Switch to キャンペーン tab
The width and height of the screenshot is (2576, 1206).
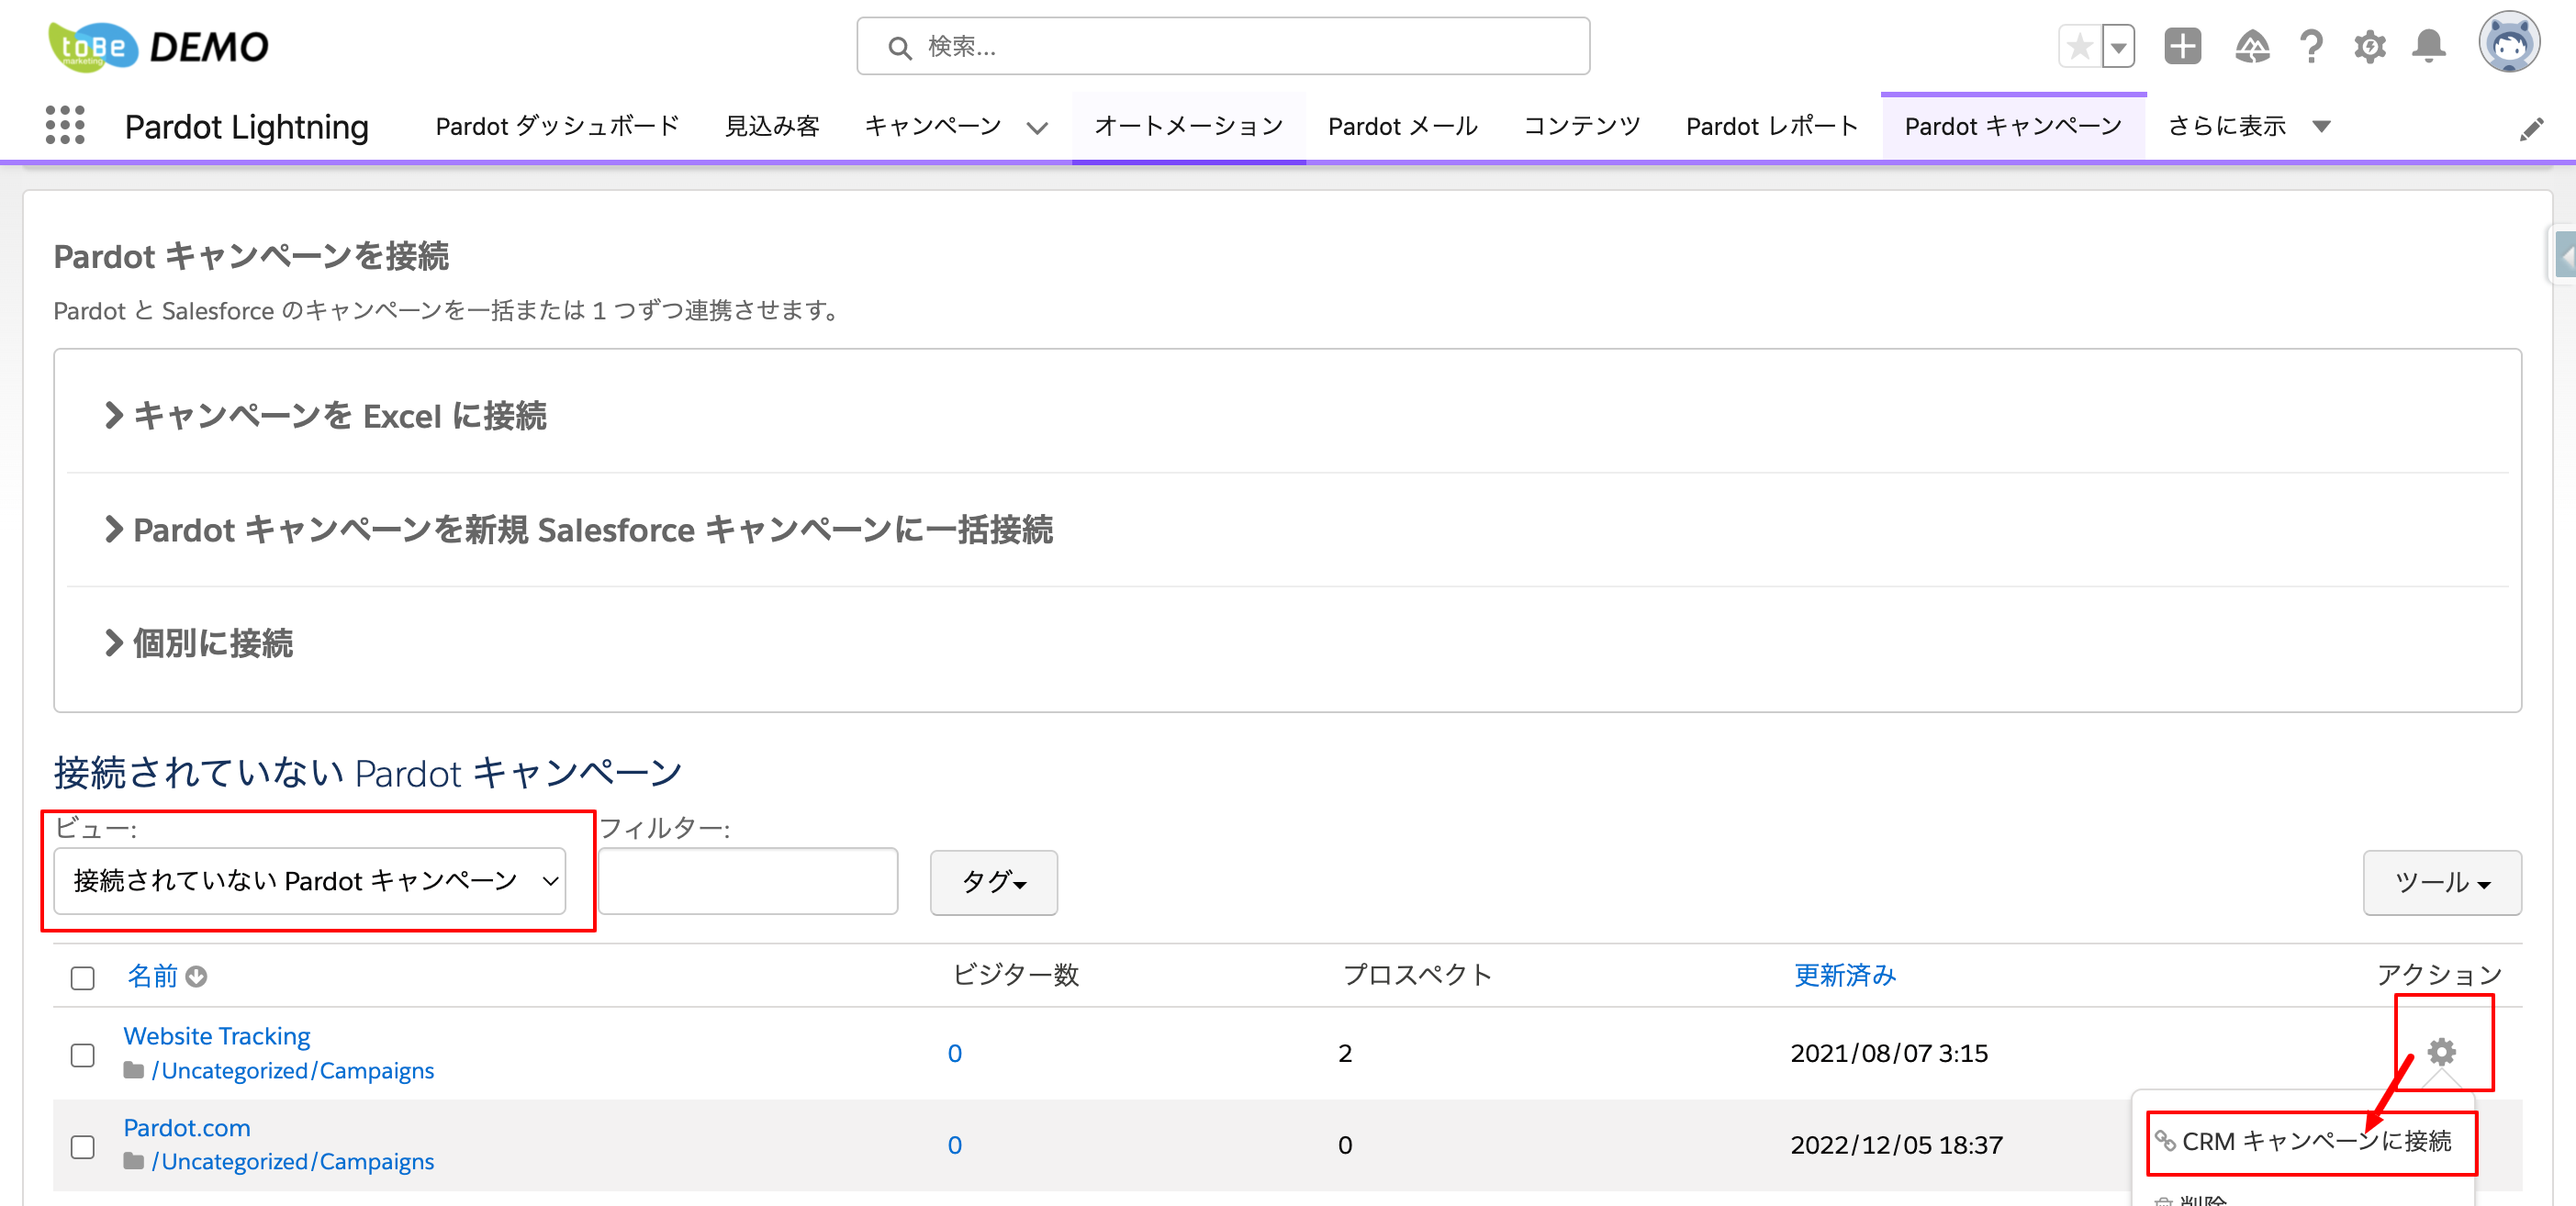click(932, 126)
